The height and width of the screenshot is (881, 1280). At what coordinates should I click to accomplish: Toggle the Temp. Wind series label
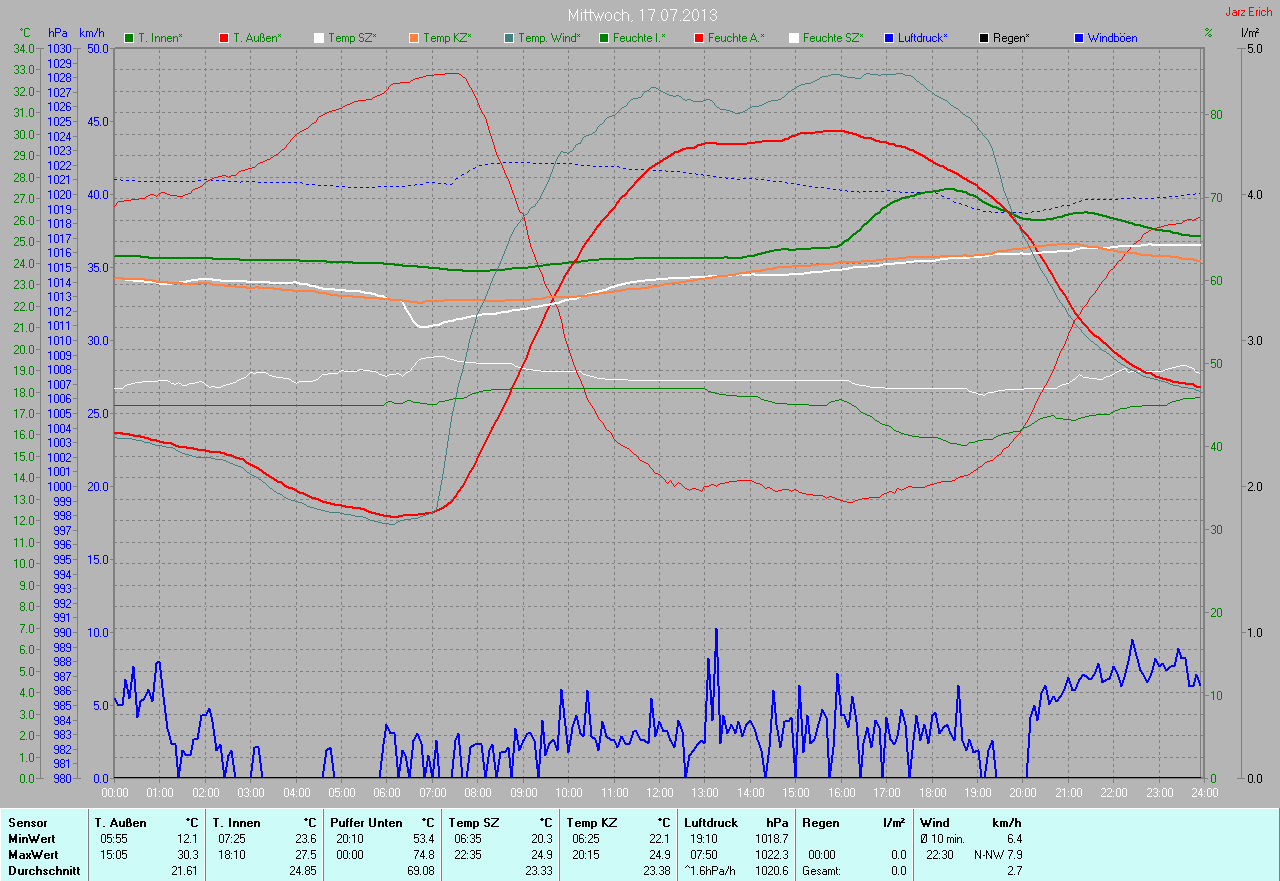[x=548, y=38]
